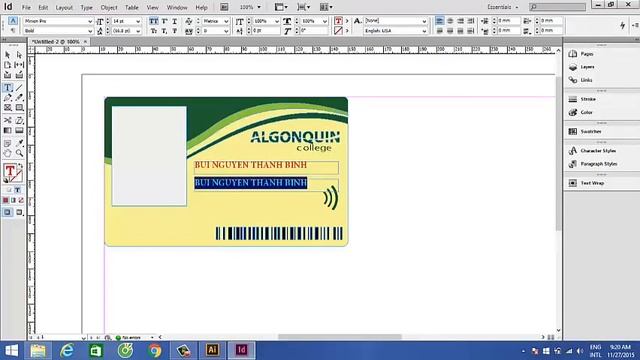Screen dimensions: 640x360
Task: Open the Layers panel
Action: [587, 67]
